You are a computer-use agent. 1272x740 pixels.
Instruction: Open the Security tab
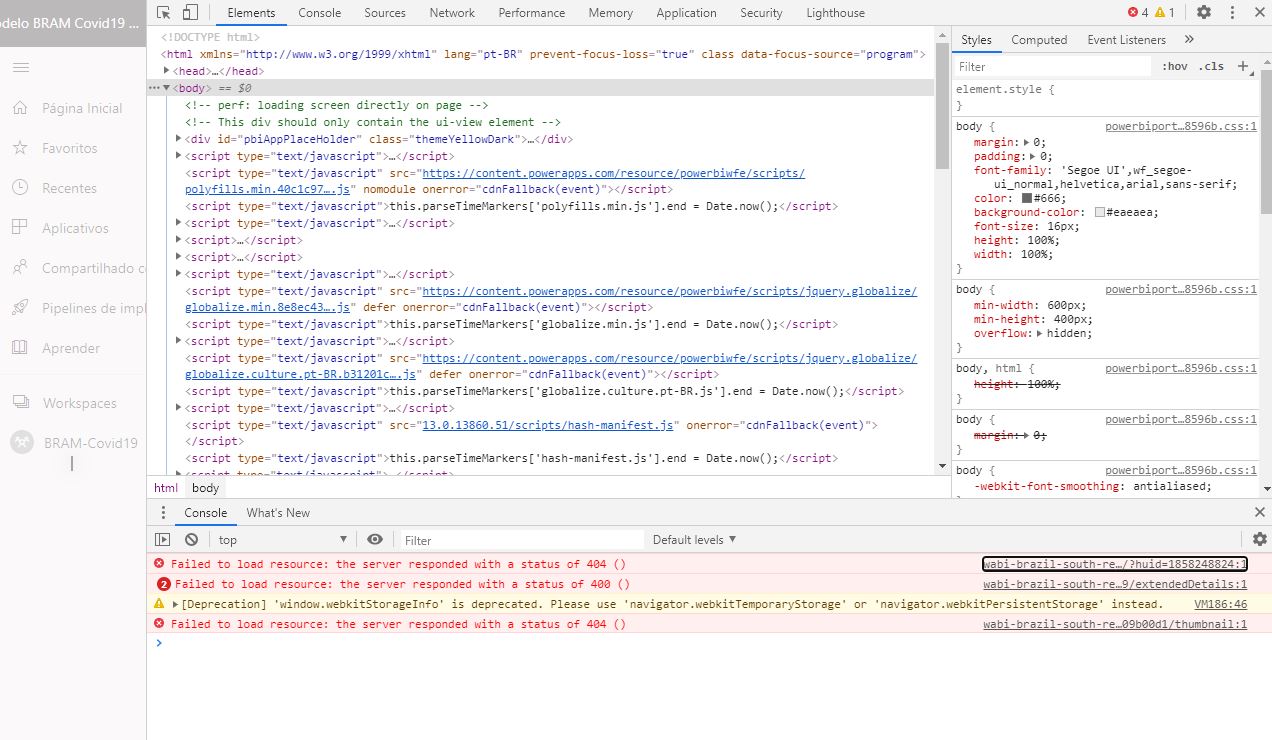(762, 13)
